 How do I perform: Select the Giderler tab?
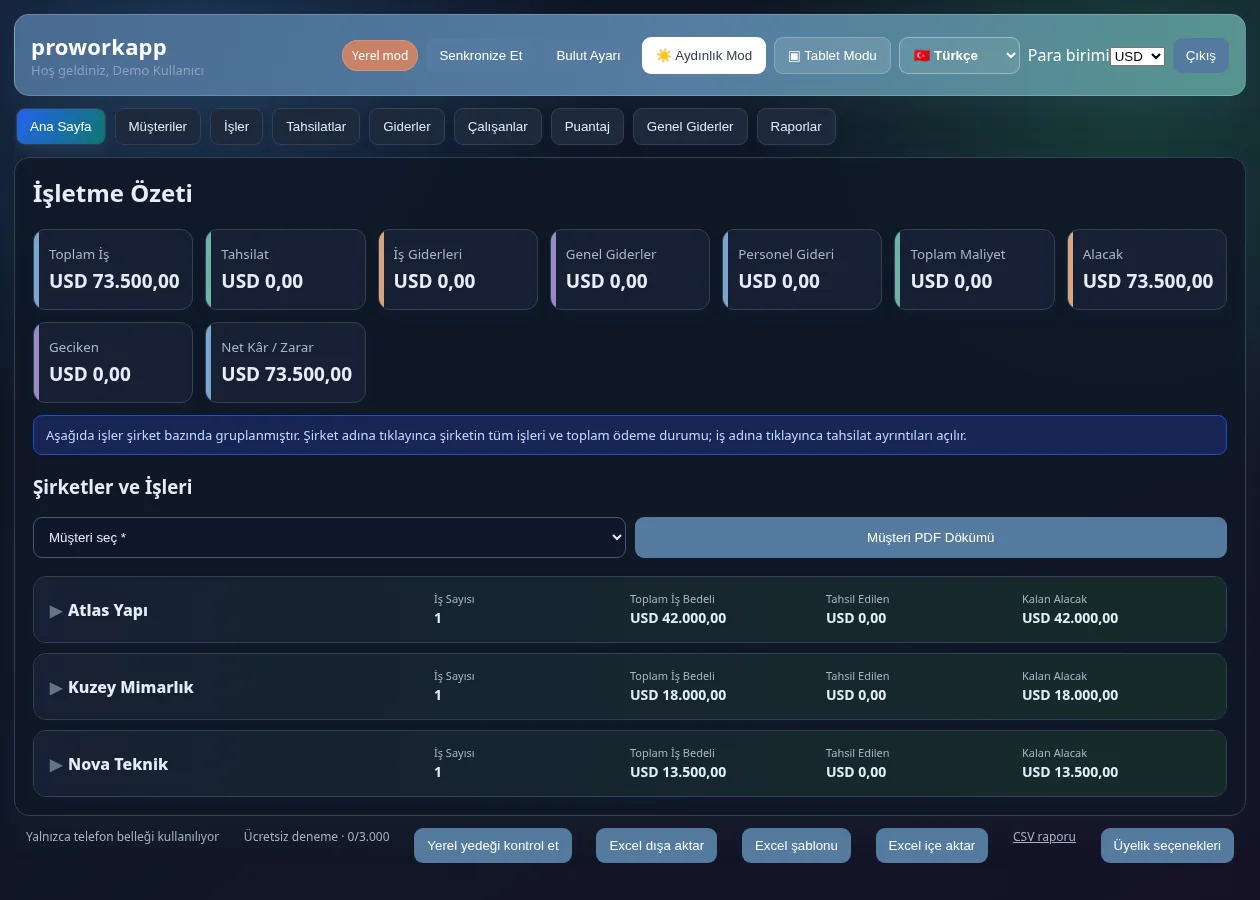[x=407, y=127]
